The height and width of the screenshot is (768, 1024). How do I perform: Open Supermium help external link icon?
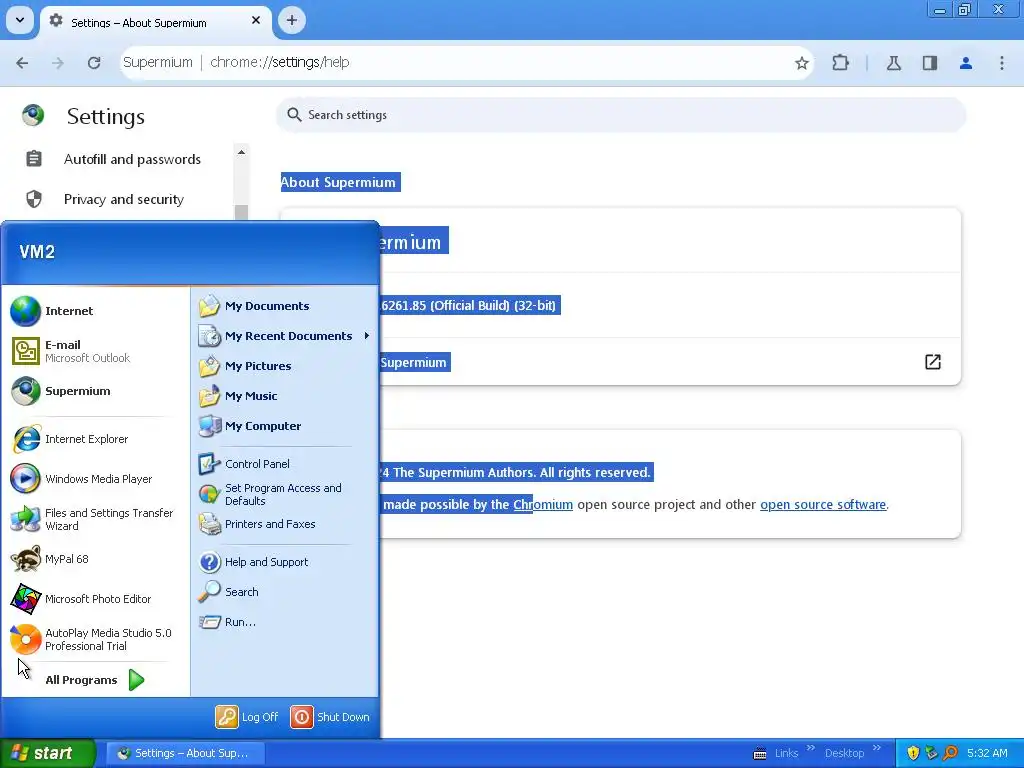pos(933,362)
